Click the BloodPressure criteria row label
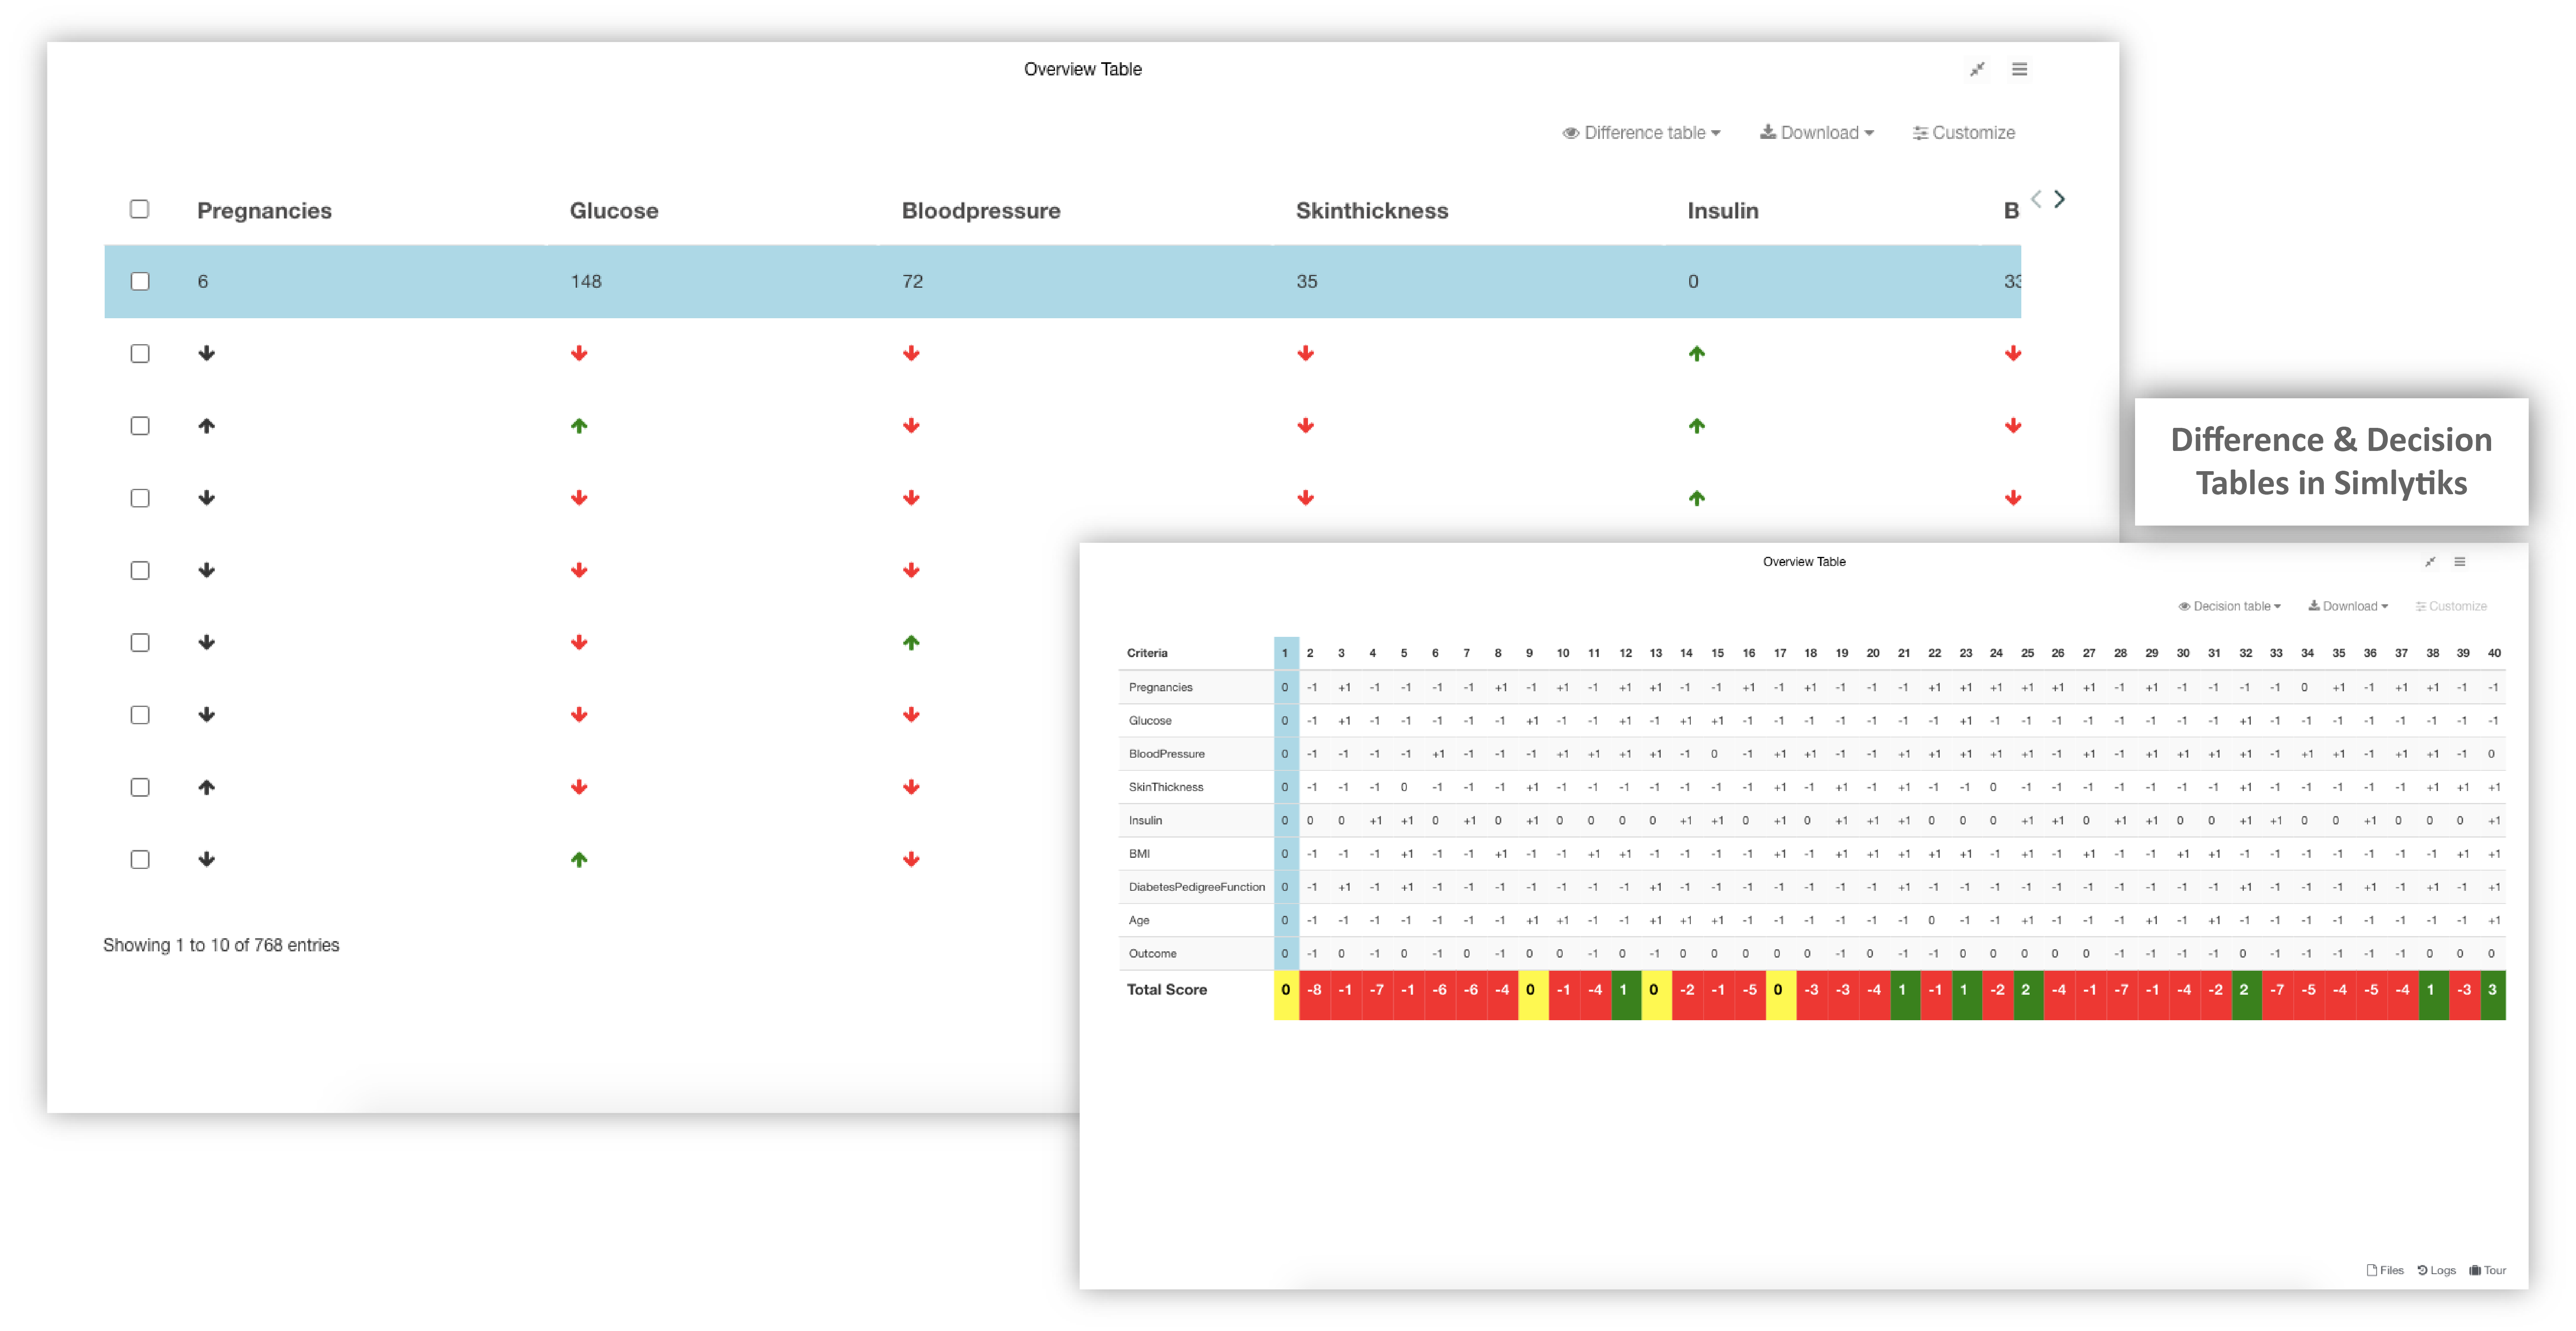The image size is (2576, 1331). click(x=1167, y=754)
